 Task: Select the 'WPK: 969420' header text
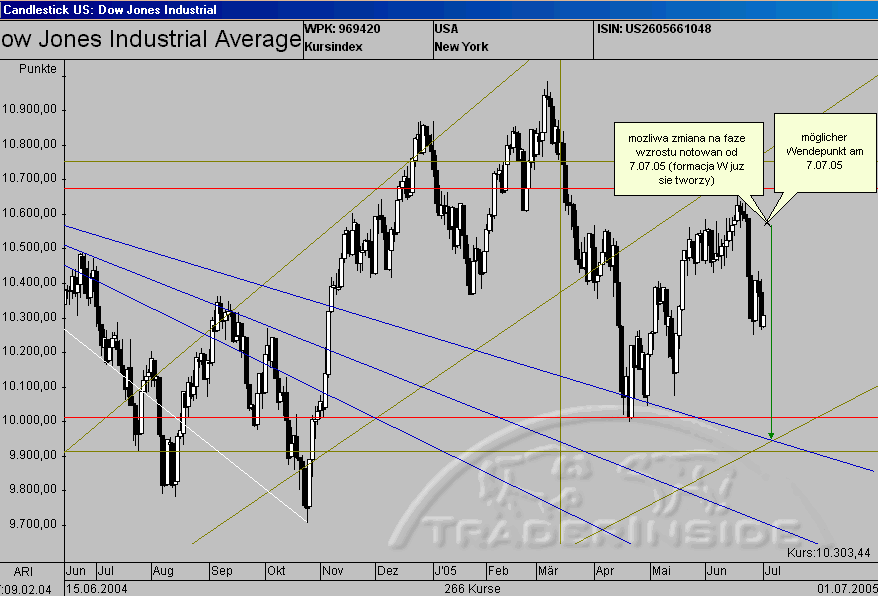point(342,29)
